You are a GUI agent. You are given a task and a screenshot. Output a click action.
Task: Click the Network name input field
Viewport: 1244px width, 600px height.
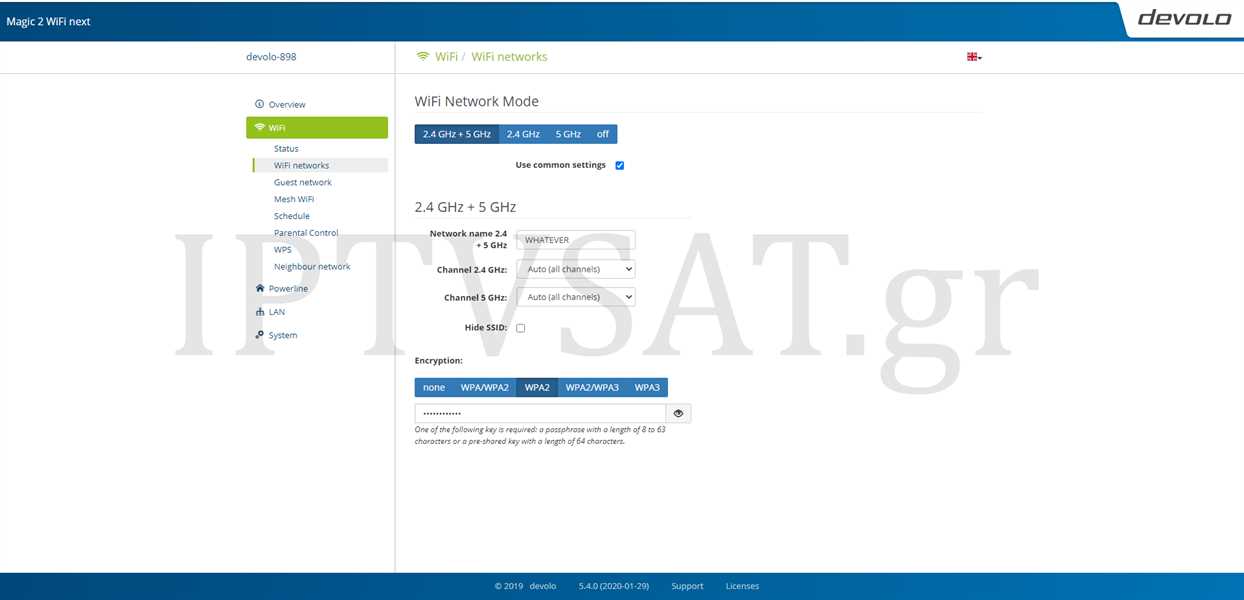pos(575,240)
